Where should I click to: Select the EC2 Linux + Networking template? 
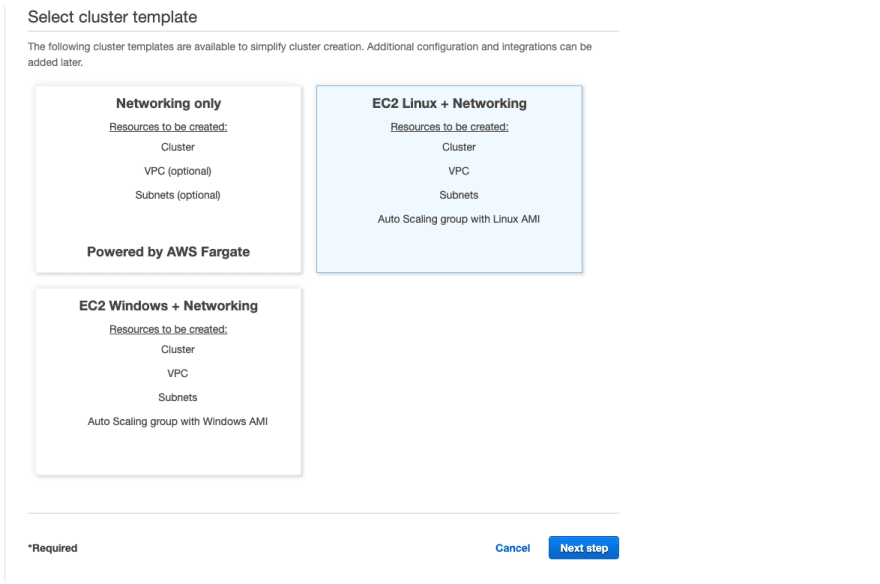coord(449,179)
